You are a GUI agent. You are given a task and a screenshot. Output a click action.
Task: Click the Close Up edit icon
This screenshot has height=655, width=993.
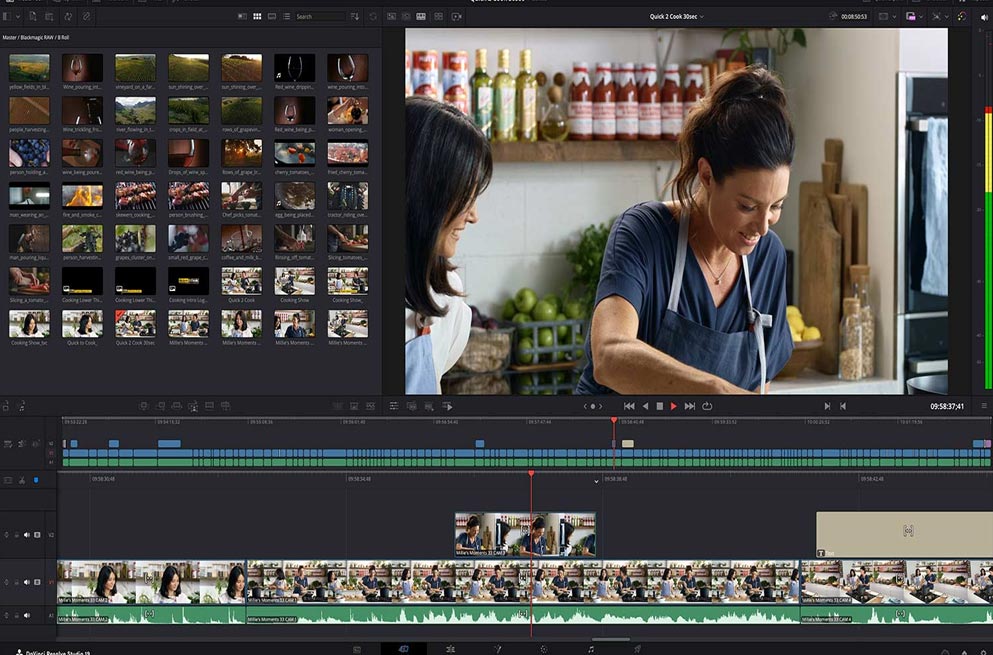click(x=193, y=406)
